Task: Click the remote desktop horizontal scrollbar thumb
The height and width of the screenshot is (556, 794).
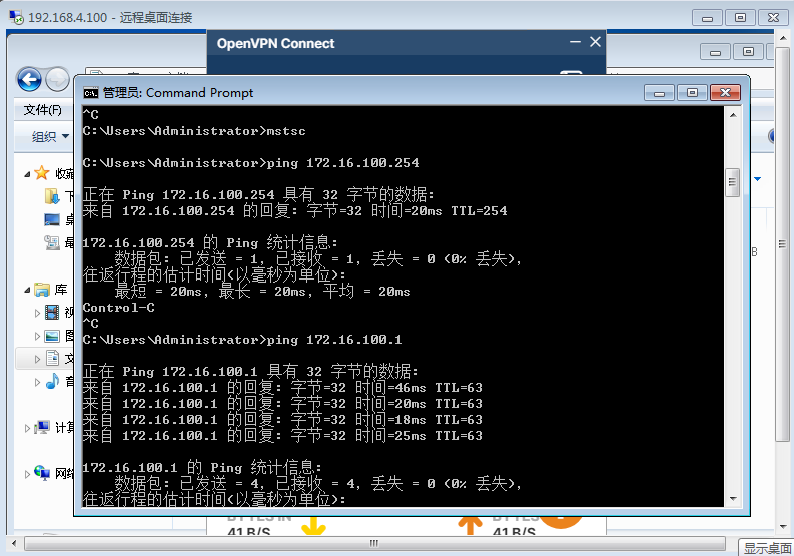Action: 373,543
